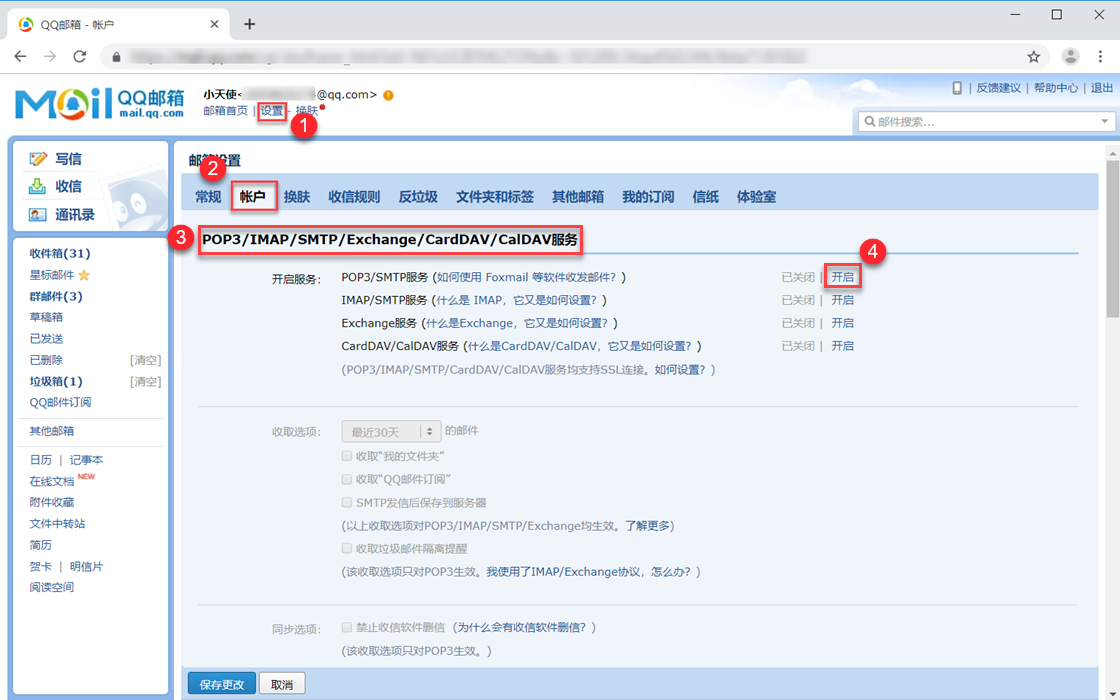
Task: Check SMTP发信后保存到服务器 checkbox
Action: click(346, 502)
